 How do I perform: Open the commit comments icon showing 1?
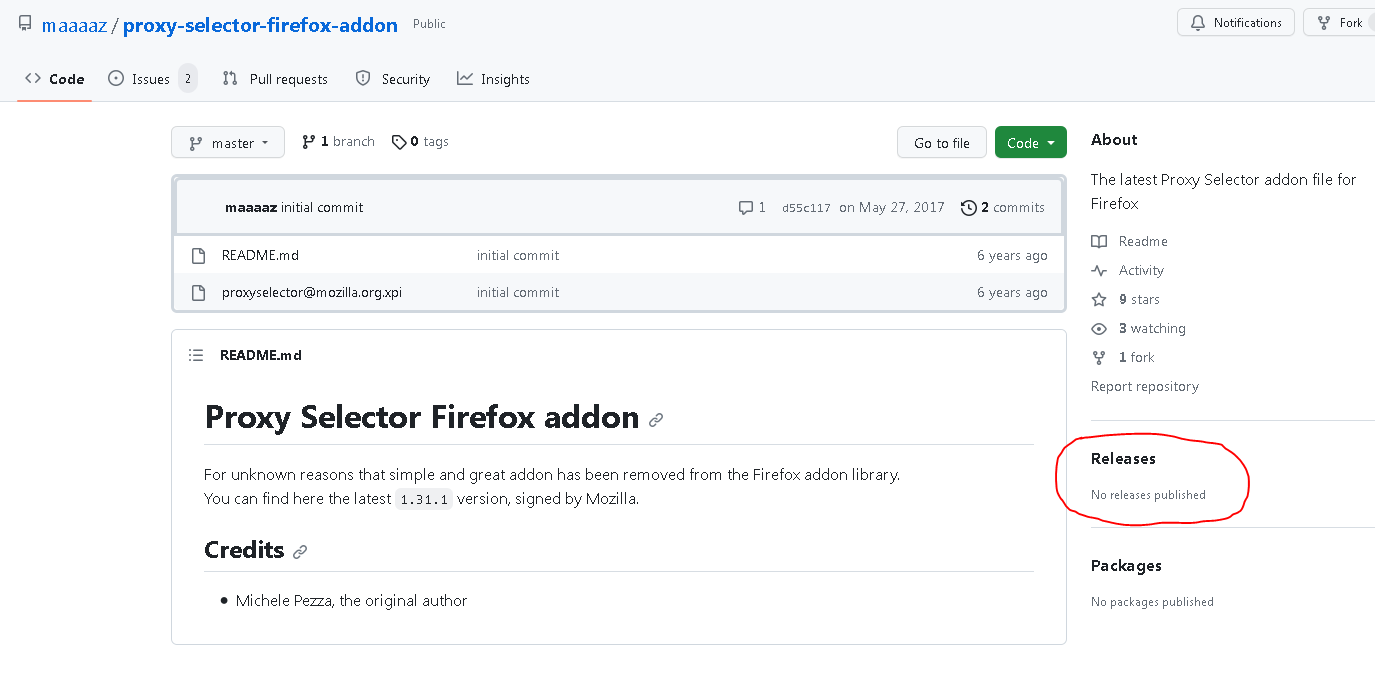pyautogui.click(x=752, y=208)
